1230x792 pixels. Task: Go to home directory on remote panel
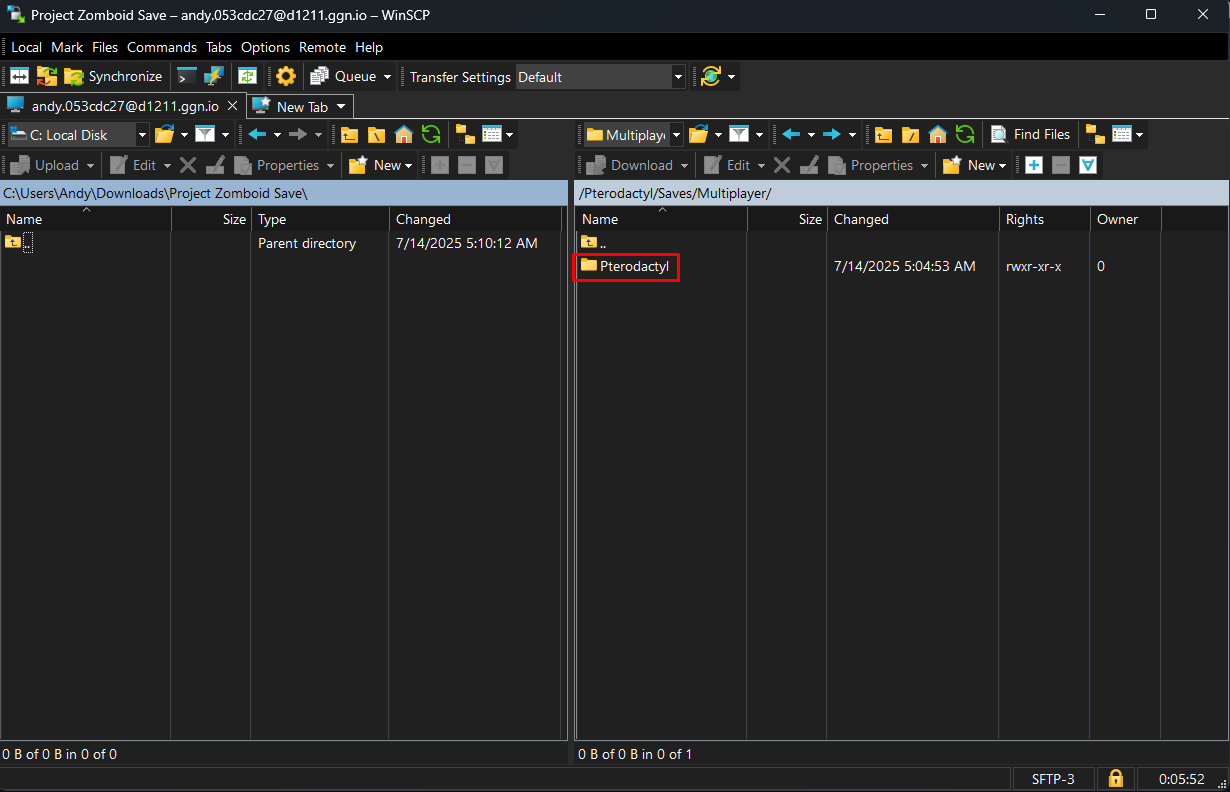point(937,134)
